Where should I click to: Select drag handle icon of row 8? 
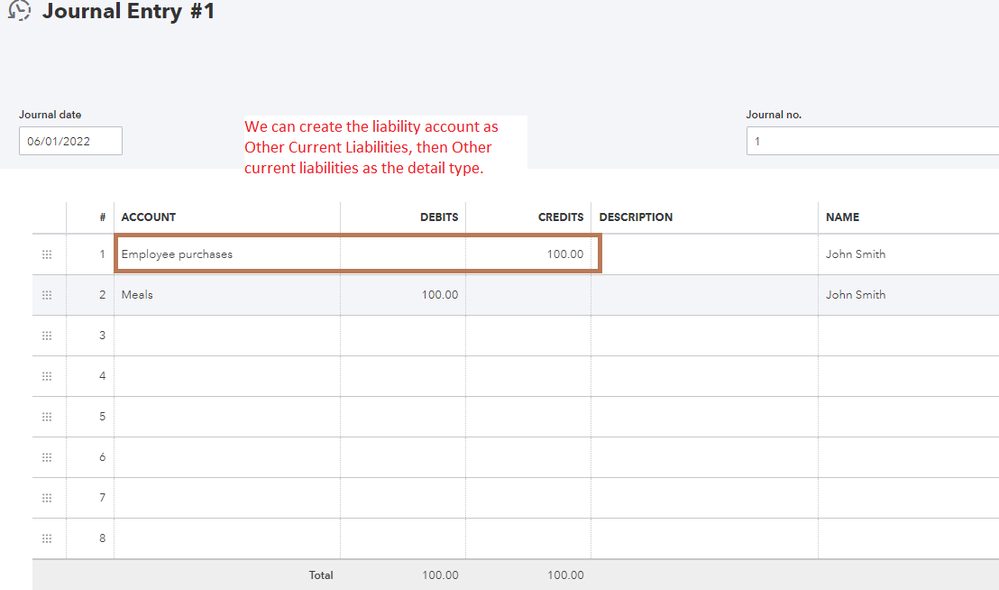47,539
